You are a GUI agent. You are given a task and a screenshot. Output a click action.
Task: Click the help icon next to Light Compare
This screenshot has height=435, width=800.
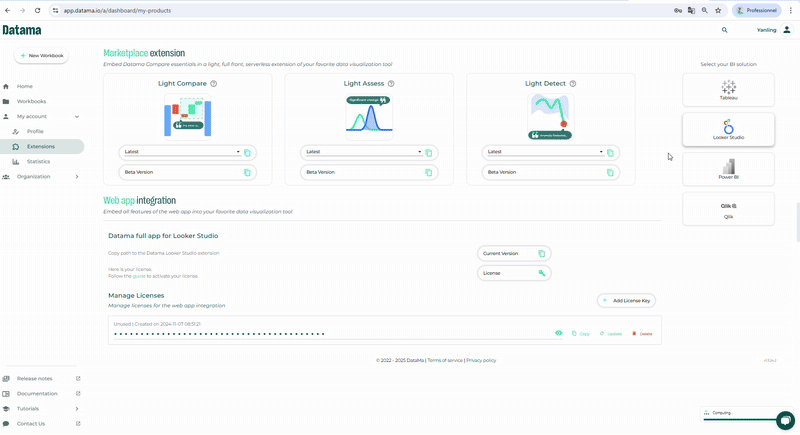coord(214,84)
